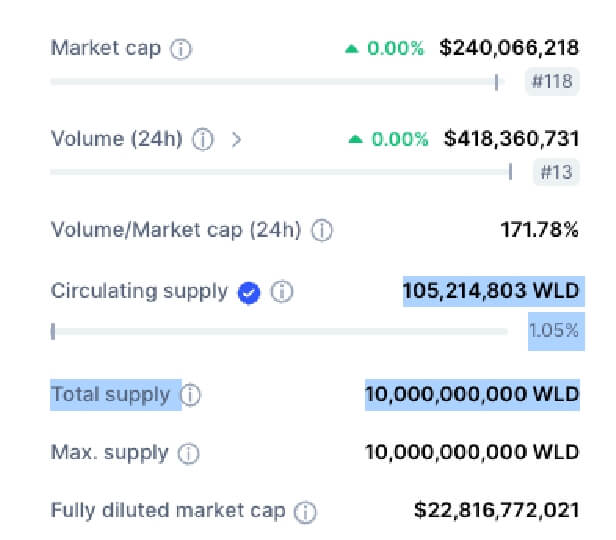616x540 pixels.
Task: Click the blue verified badge on Circulating supply
Action: pyautogui.click(x=249, y=293)
